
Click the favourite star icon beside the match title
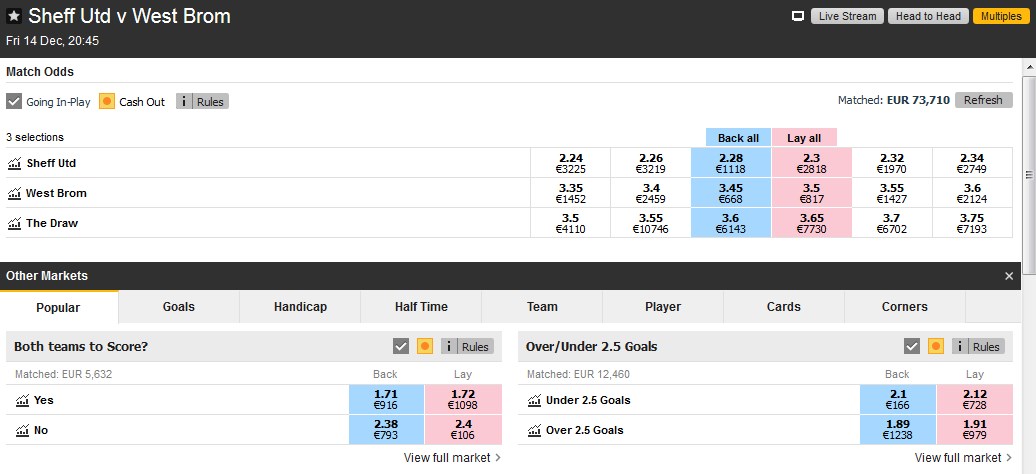[x=14, y=17]
